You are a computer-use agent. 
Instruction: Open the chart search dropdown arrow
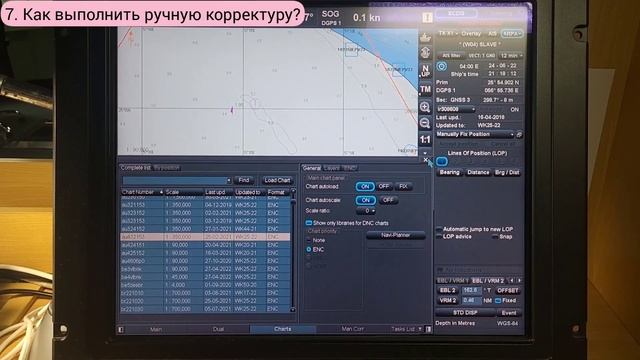click(229, 180)
